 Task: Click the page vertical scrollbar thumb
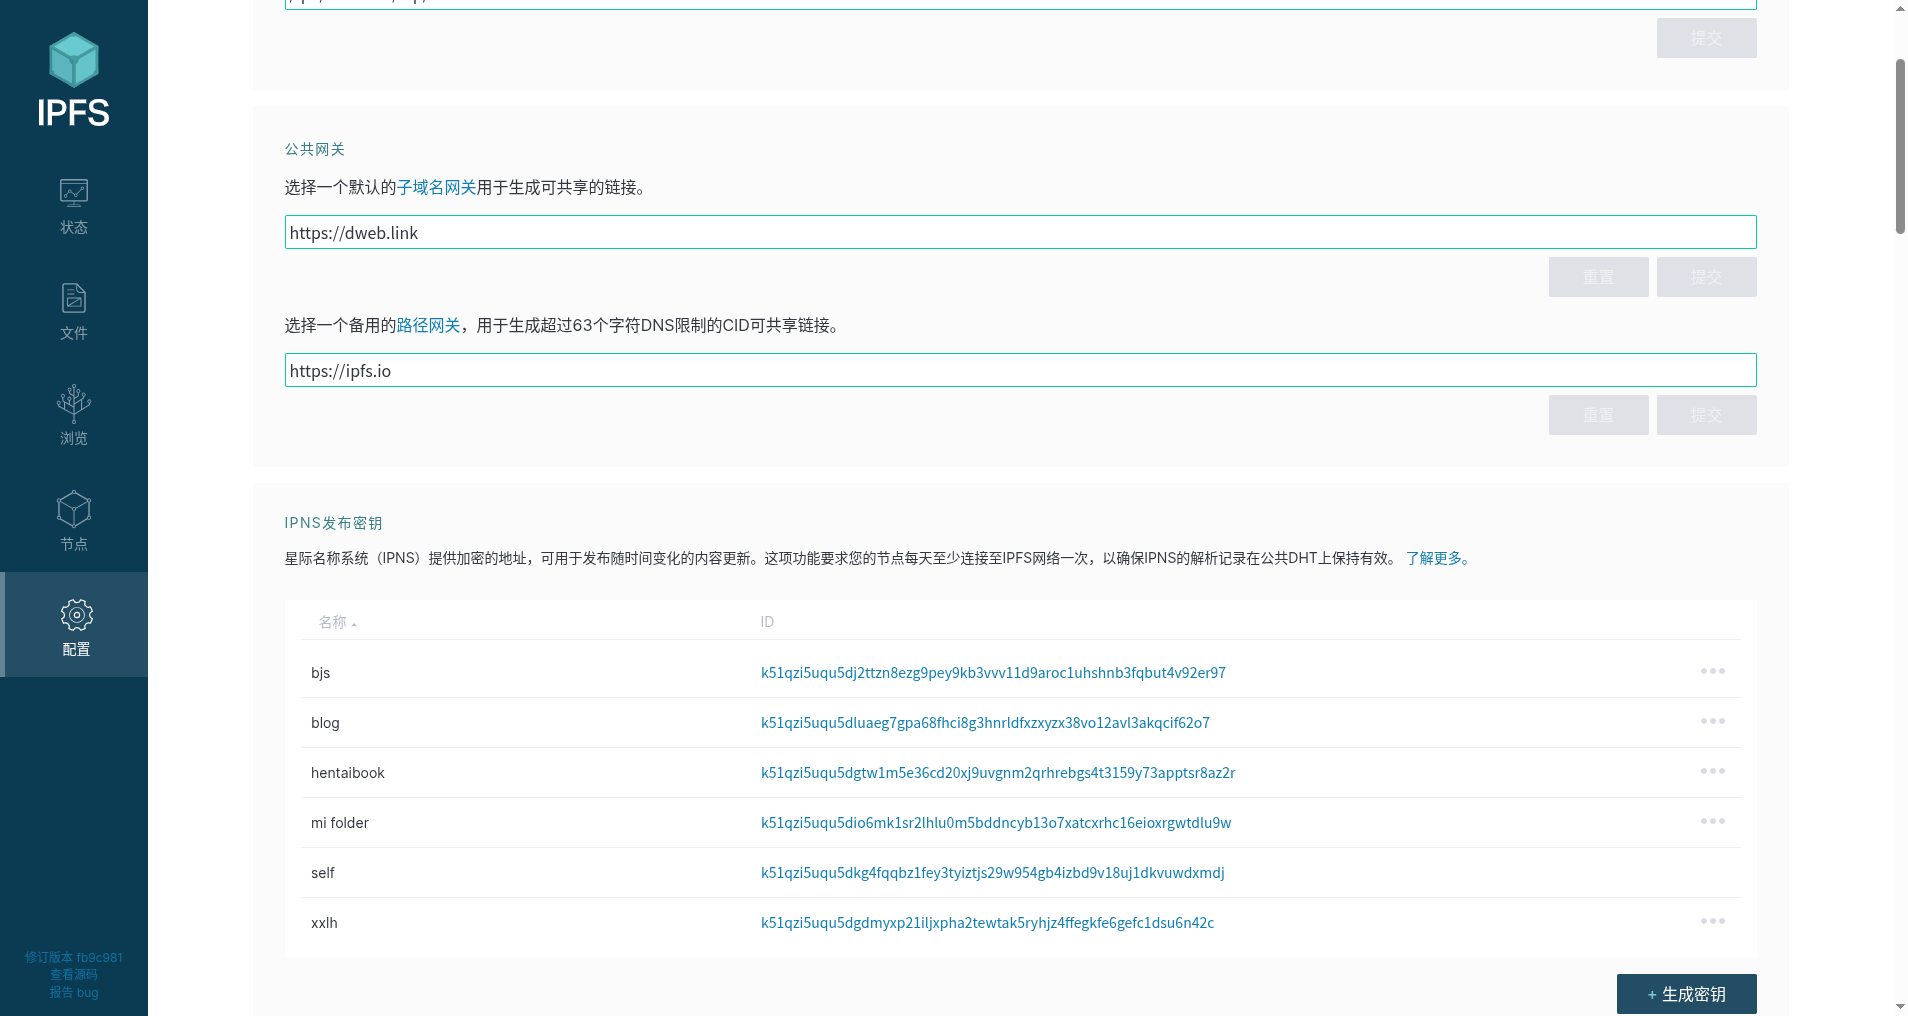[1900, 146]
